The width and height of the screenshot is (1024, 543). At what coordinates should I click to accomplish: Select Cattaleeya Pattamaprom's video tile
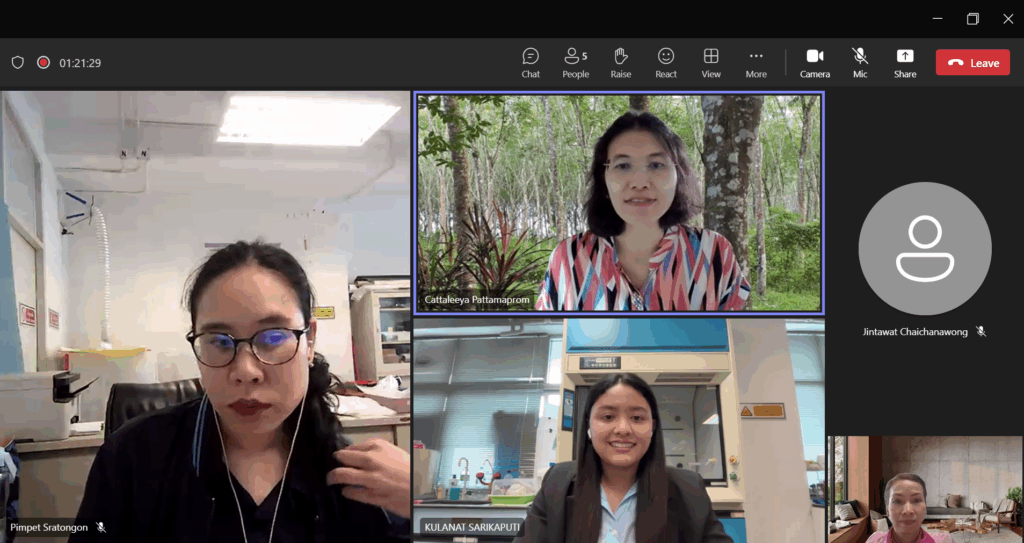point(619,203)
